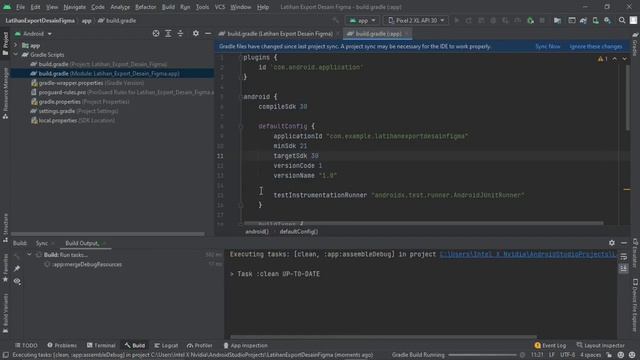640x360 pixels.
Task: Open the TODO tool window
Action: [26, 345]
